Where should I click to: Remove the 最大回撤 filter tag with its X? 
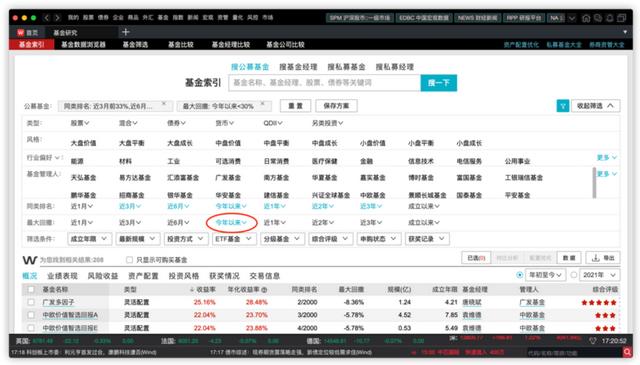point(263,104)
